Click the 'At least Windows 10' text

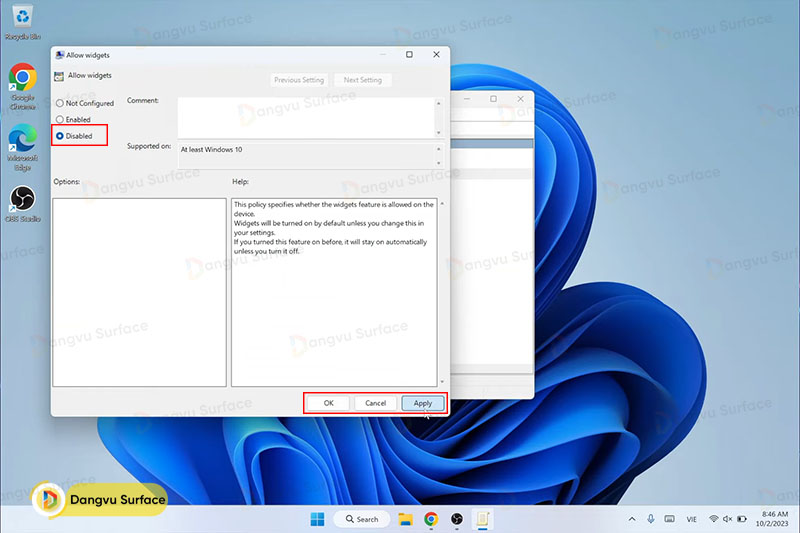[x=211, y=149]
